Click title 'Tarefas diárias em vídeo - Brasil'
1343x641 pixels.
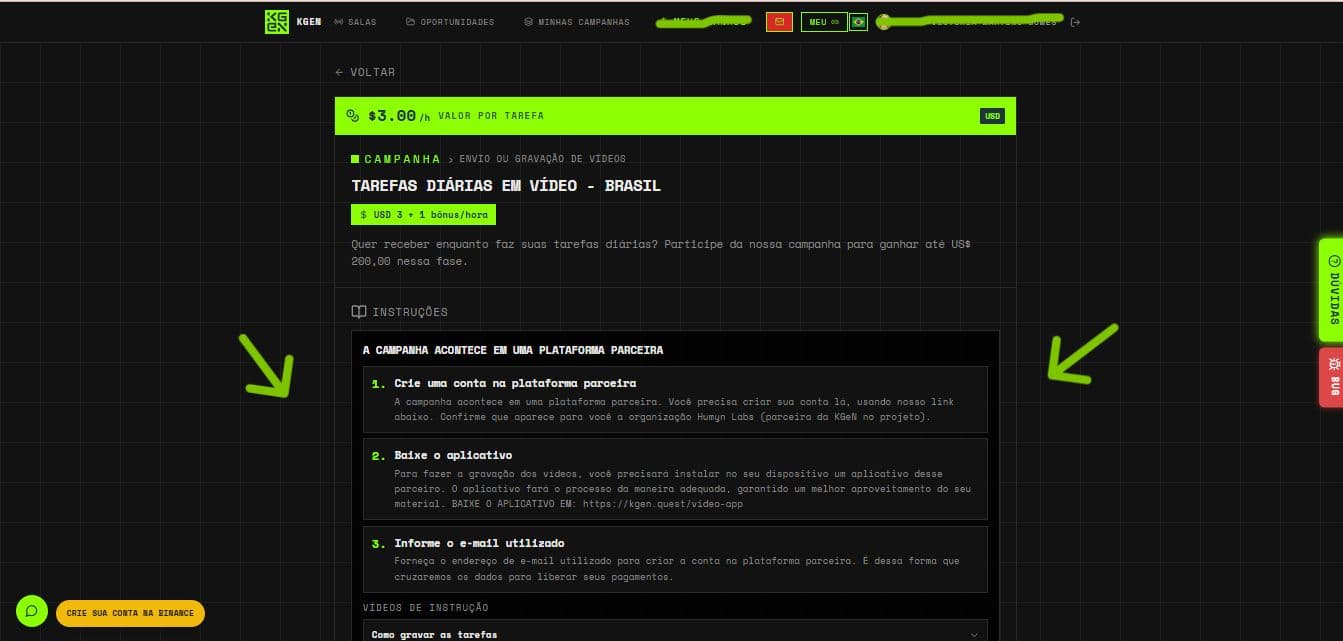[506, 186]
